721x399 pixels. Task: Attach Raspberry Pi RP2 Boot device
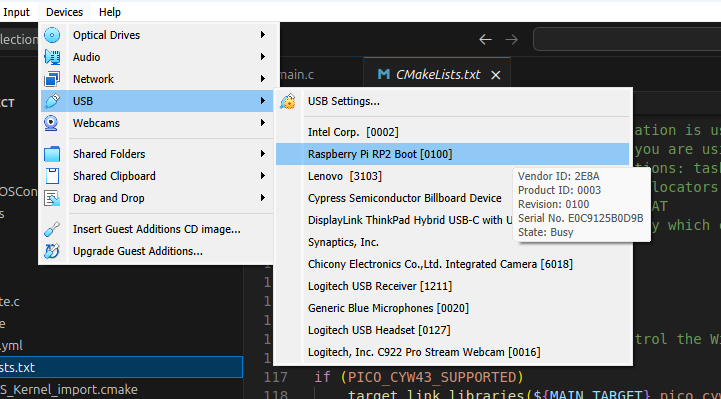tap(452, 154)
